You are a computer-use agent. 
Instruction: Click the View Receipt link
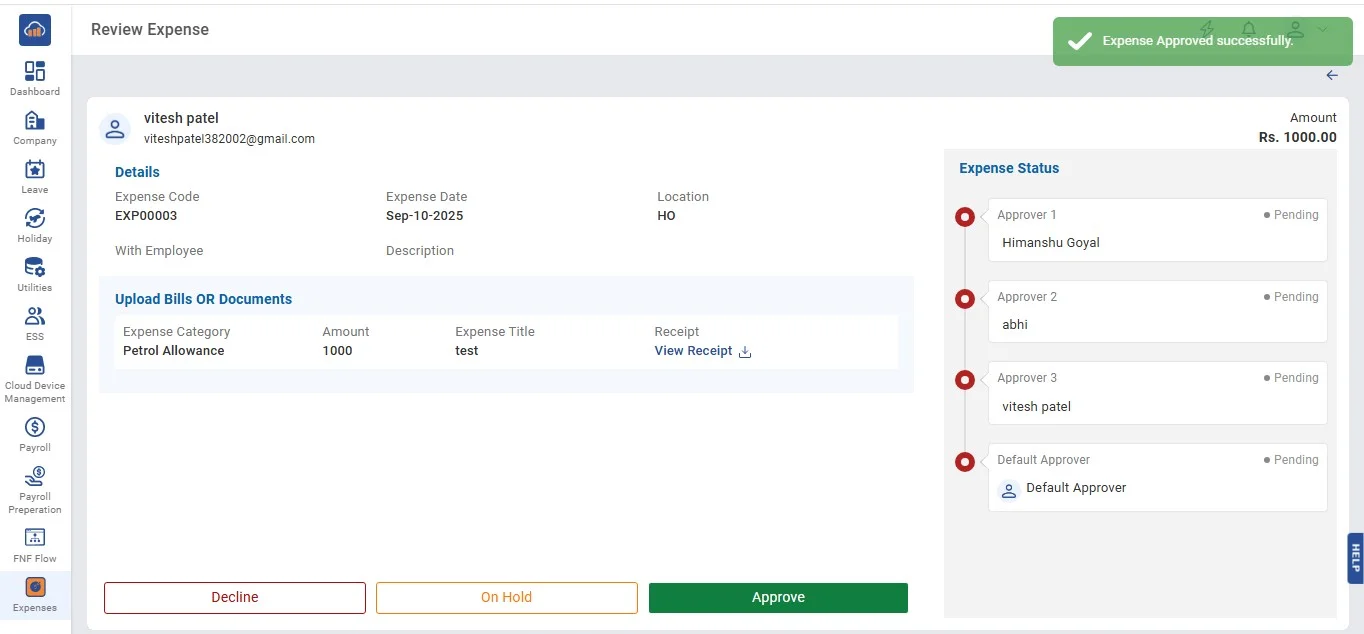tap(693, 351)
